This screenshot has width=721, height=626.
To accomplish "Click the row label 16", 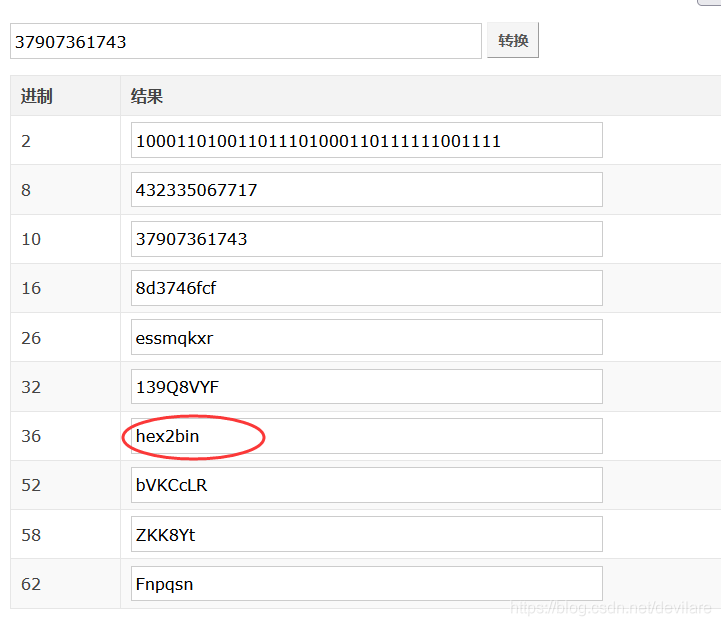I will (x=31, y=288).
